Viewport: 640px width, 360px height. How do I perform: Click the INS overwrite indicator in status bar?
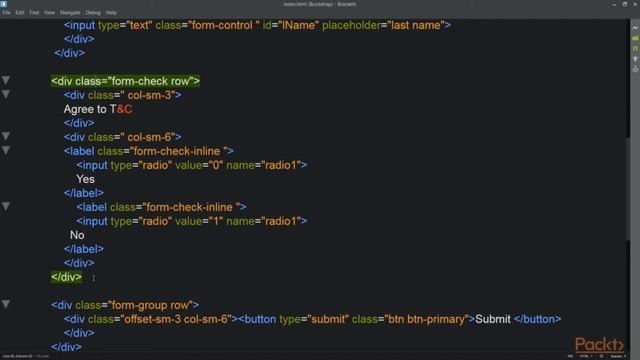(570, 356)
